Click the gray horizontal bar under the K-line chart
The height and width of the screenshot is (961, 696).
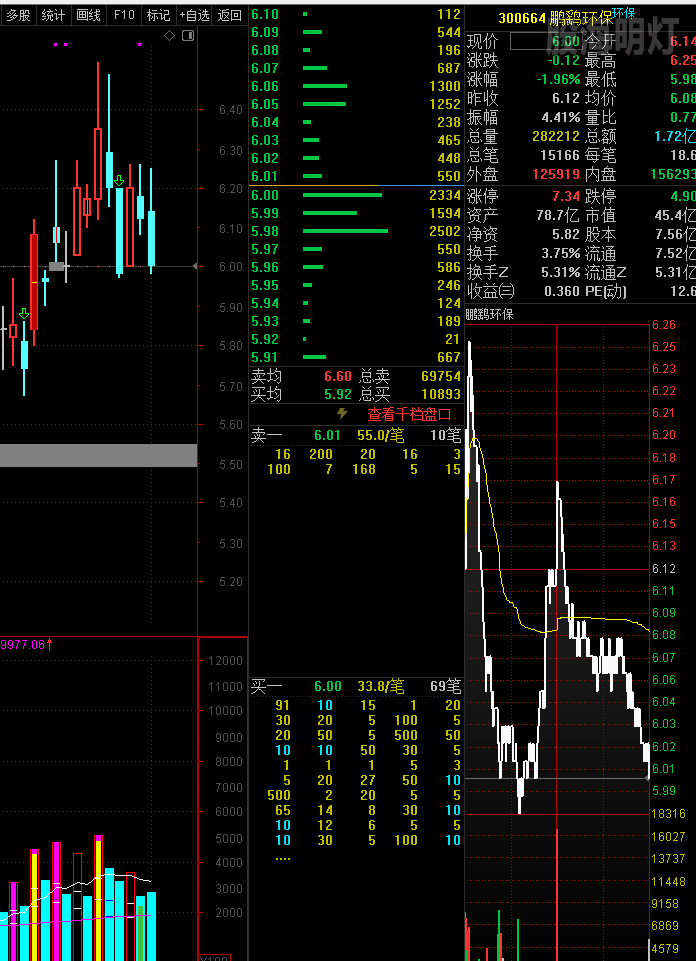(x=98, y=455)
